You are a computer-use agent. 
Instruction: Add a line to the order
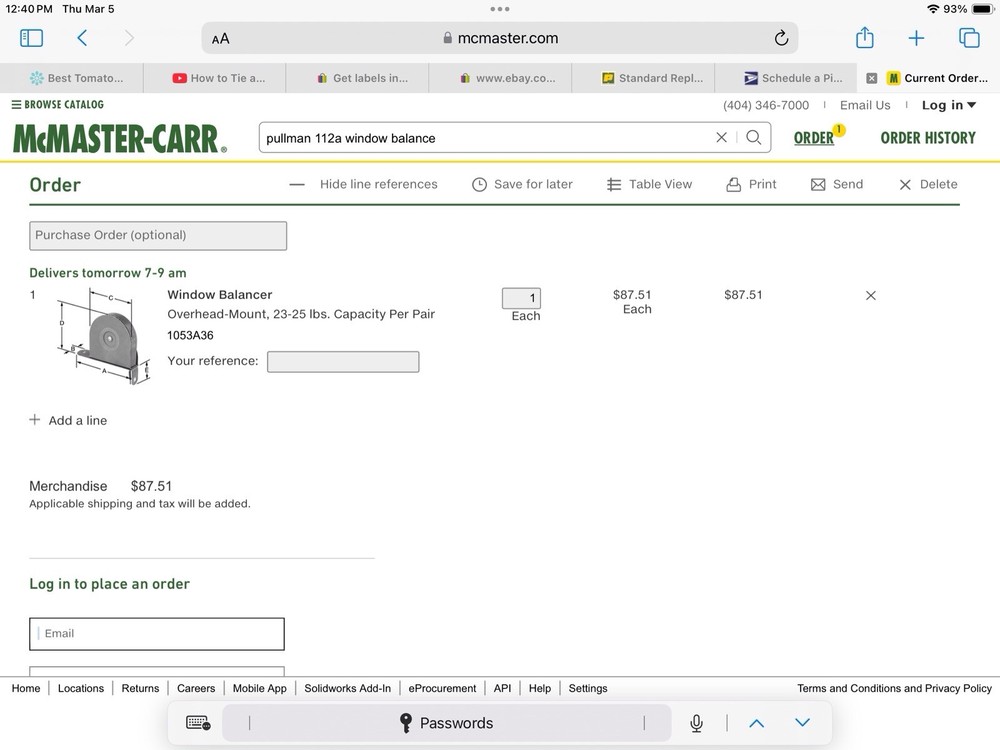point(68,421)
